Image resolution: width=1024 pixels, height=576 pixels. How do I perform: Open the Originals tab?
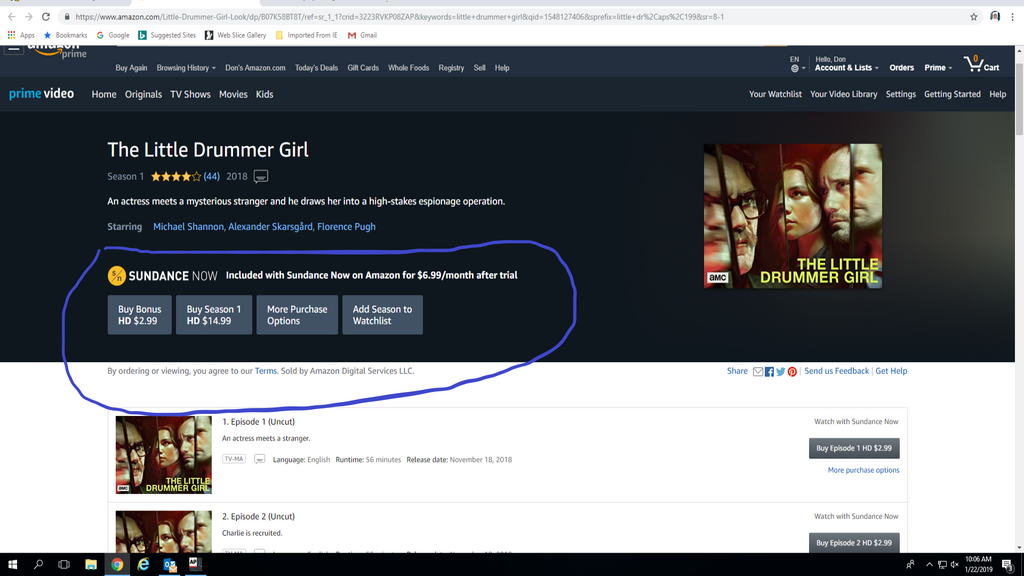pos(143,95)
